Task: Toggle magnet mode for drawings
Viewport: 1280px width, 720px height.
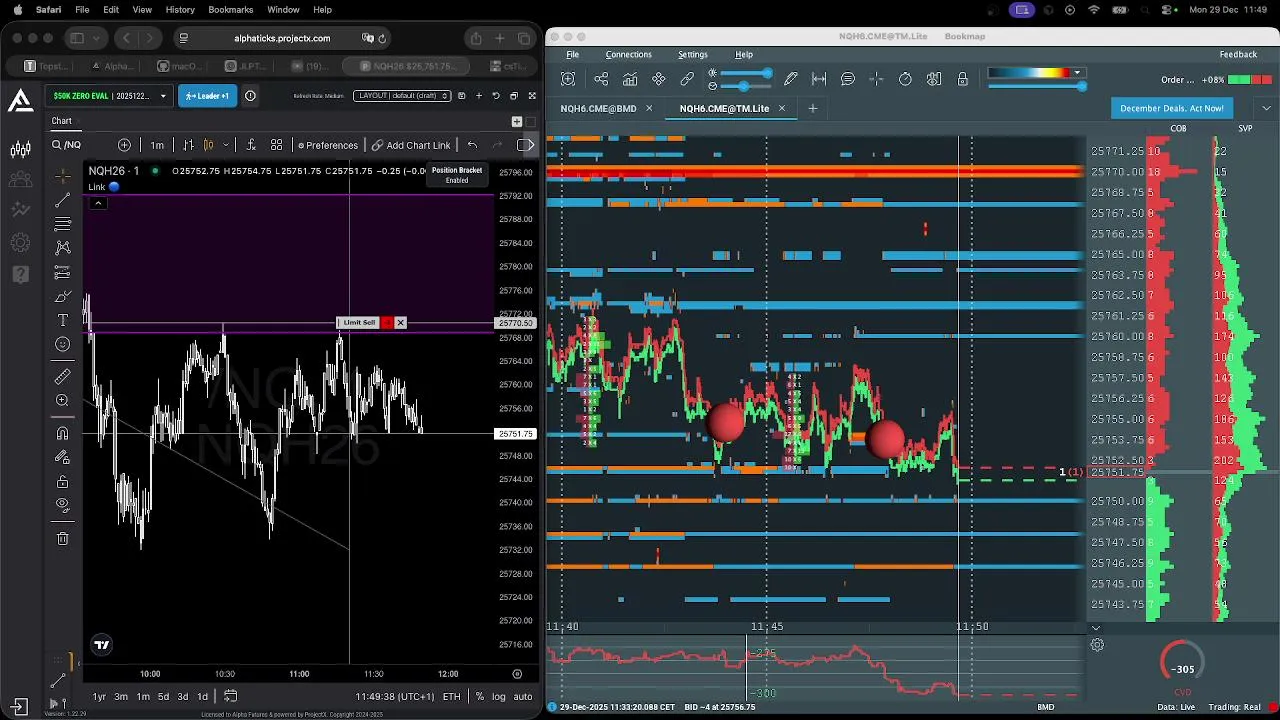Action: coord(62,433)
